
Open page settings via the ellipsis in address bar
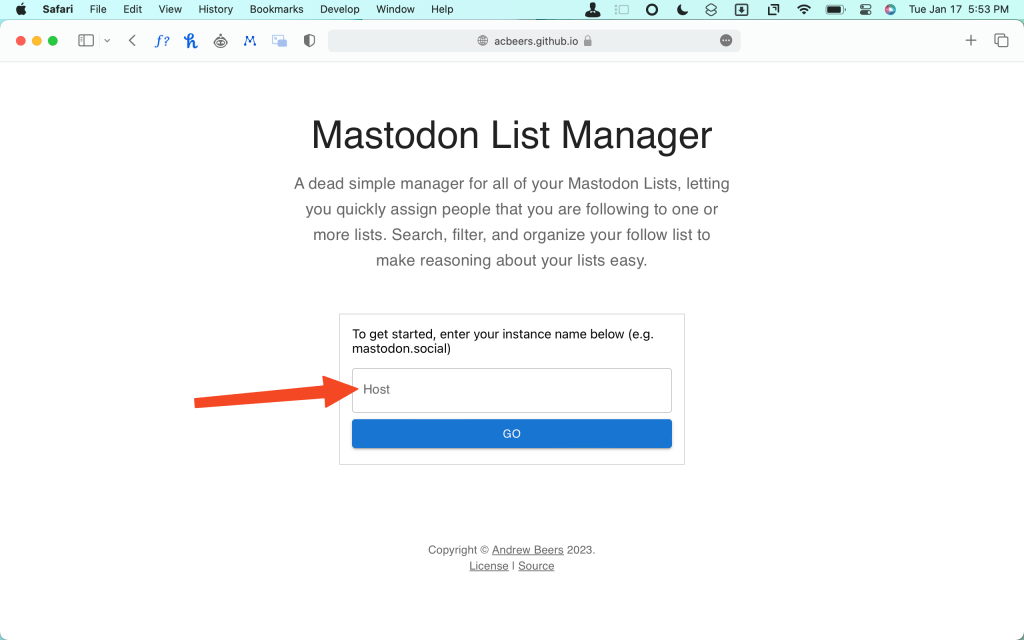(726, 40)
